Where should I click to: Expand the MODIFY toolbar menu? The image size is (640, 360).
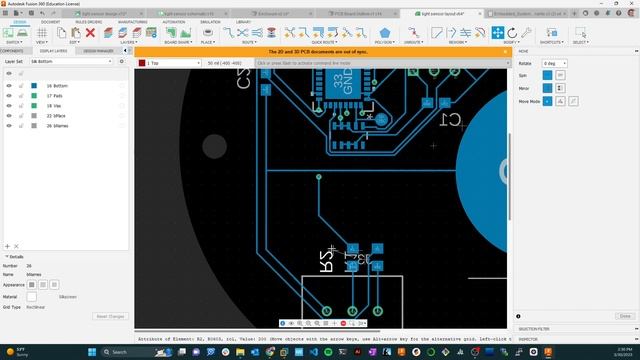click(511, 42)
